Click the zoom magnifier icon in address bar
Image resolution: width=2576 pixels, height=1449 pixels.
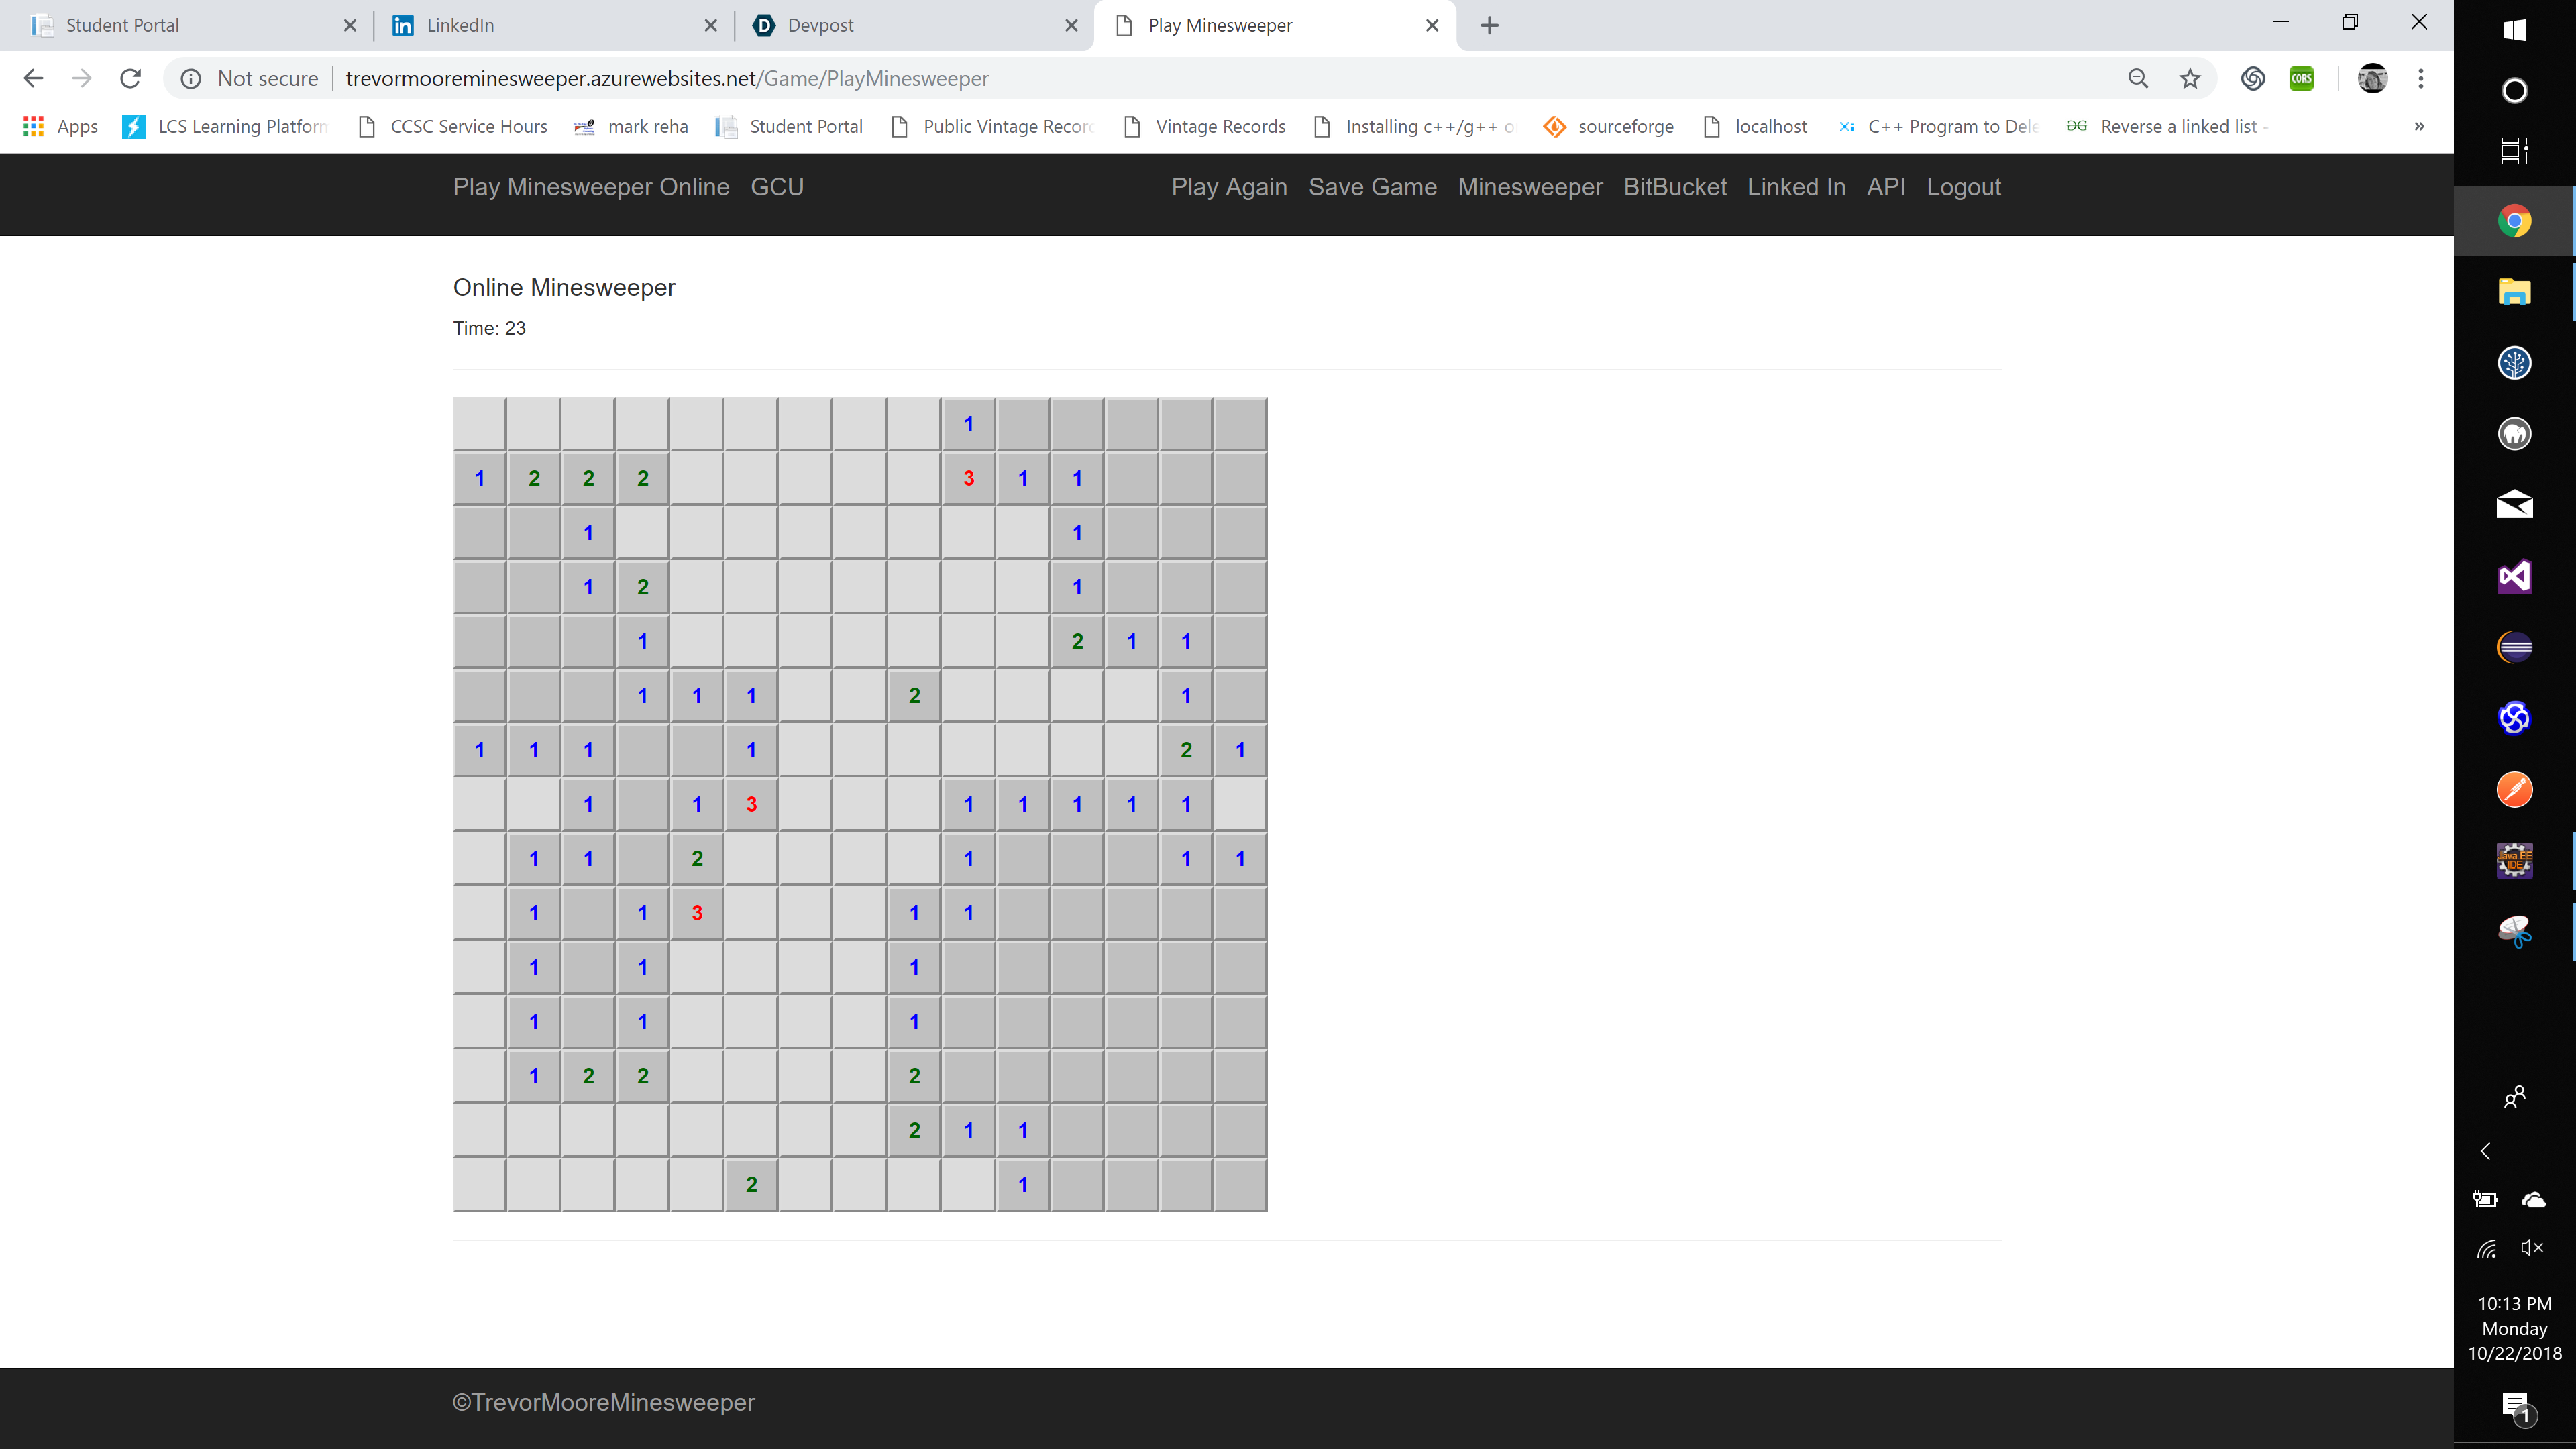(2138, 78)
